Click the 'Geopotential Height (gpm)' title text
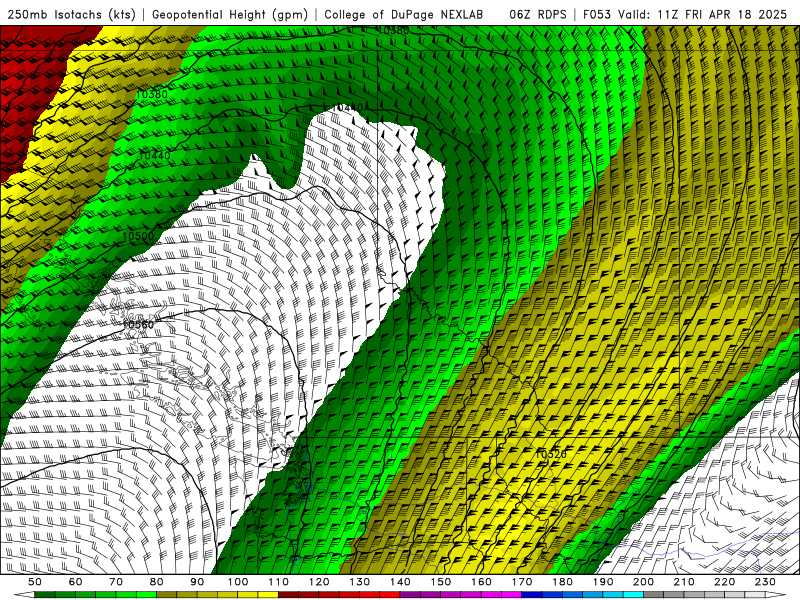This screenshot has height=600, width=800. (230, 15)
